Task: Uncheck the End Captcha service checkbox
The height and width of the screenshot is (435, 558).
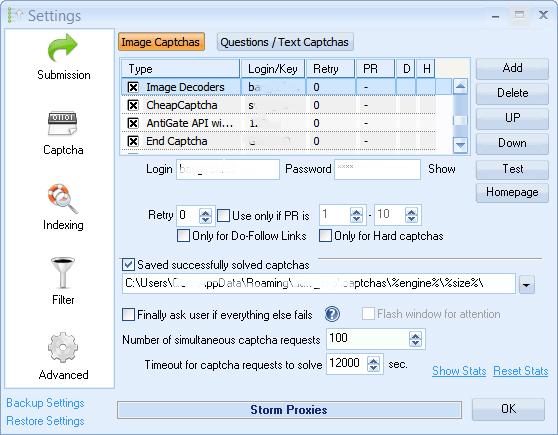Action: [x=133, y=141]
